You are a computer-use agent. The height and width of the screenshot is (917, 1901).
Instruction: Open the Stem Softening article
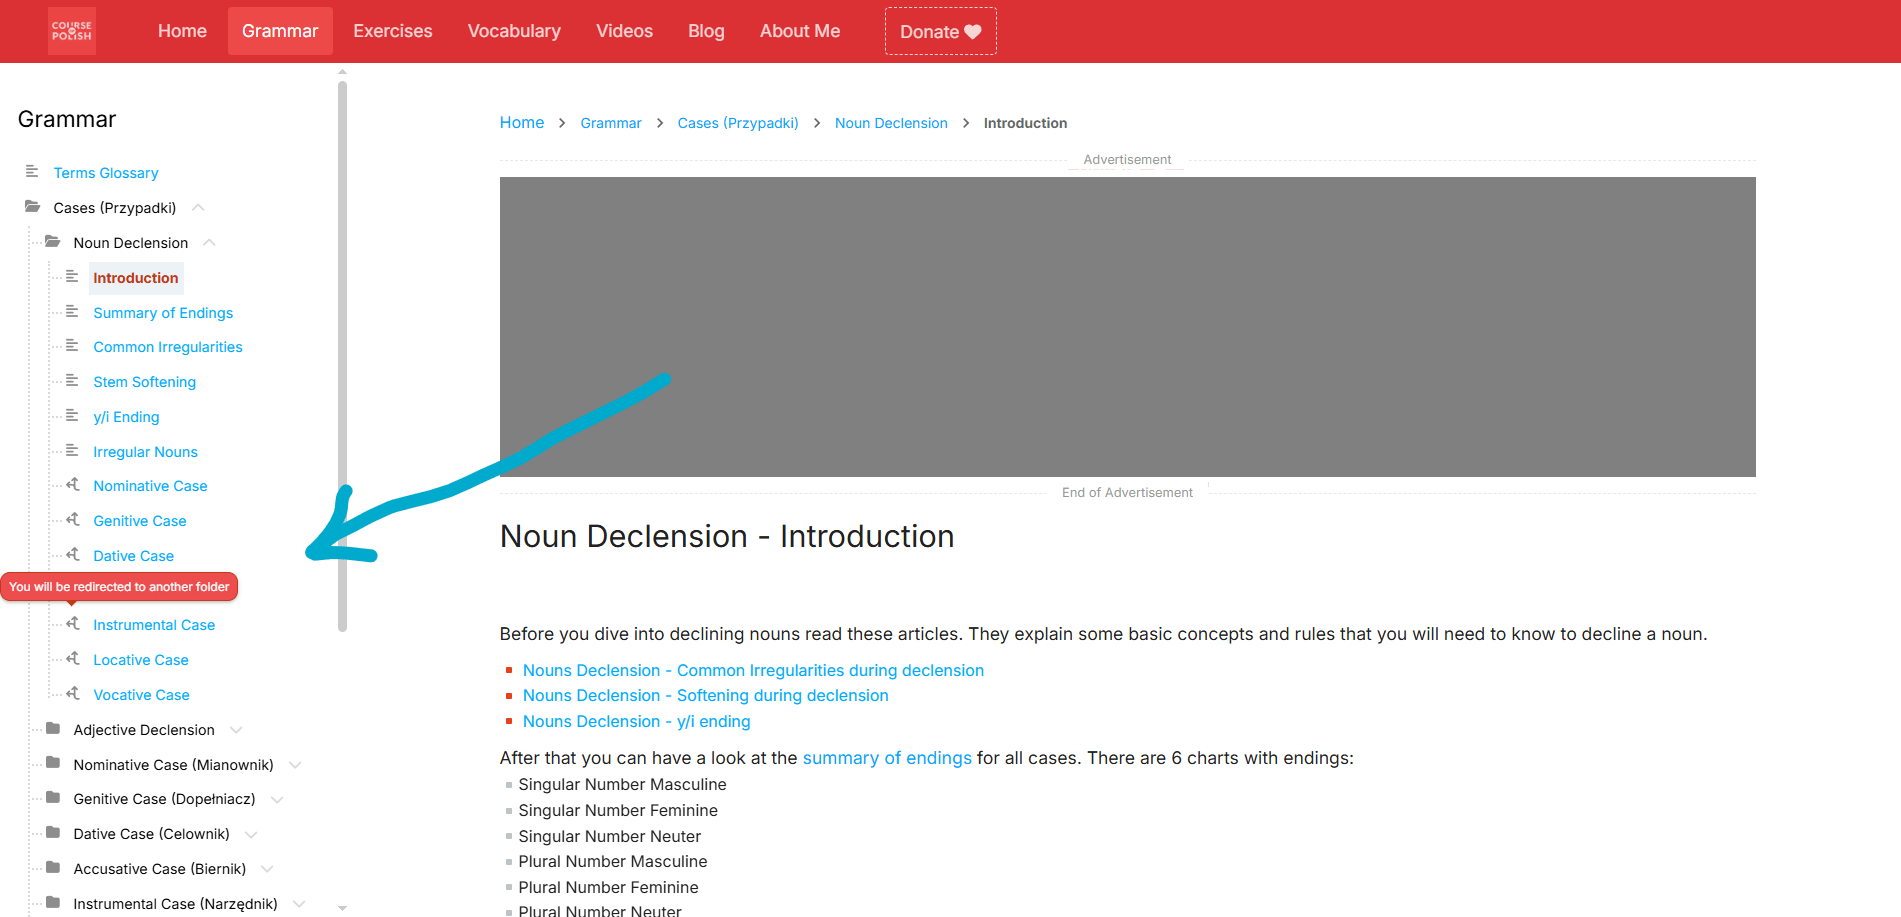pos(144,382)
